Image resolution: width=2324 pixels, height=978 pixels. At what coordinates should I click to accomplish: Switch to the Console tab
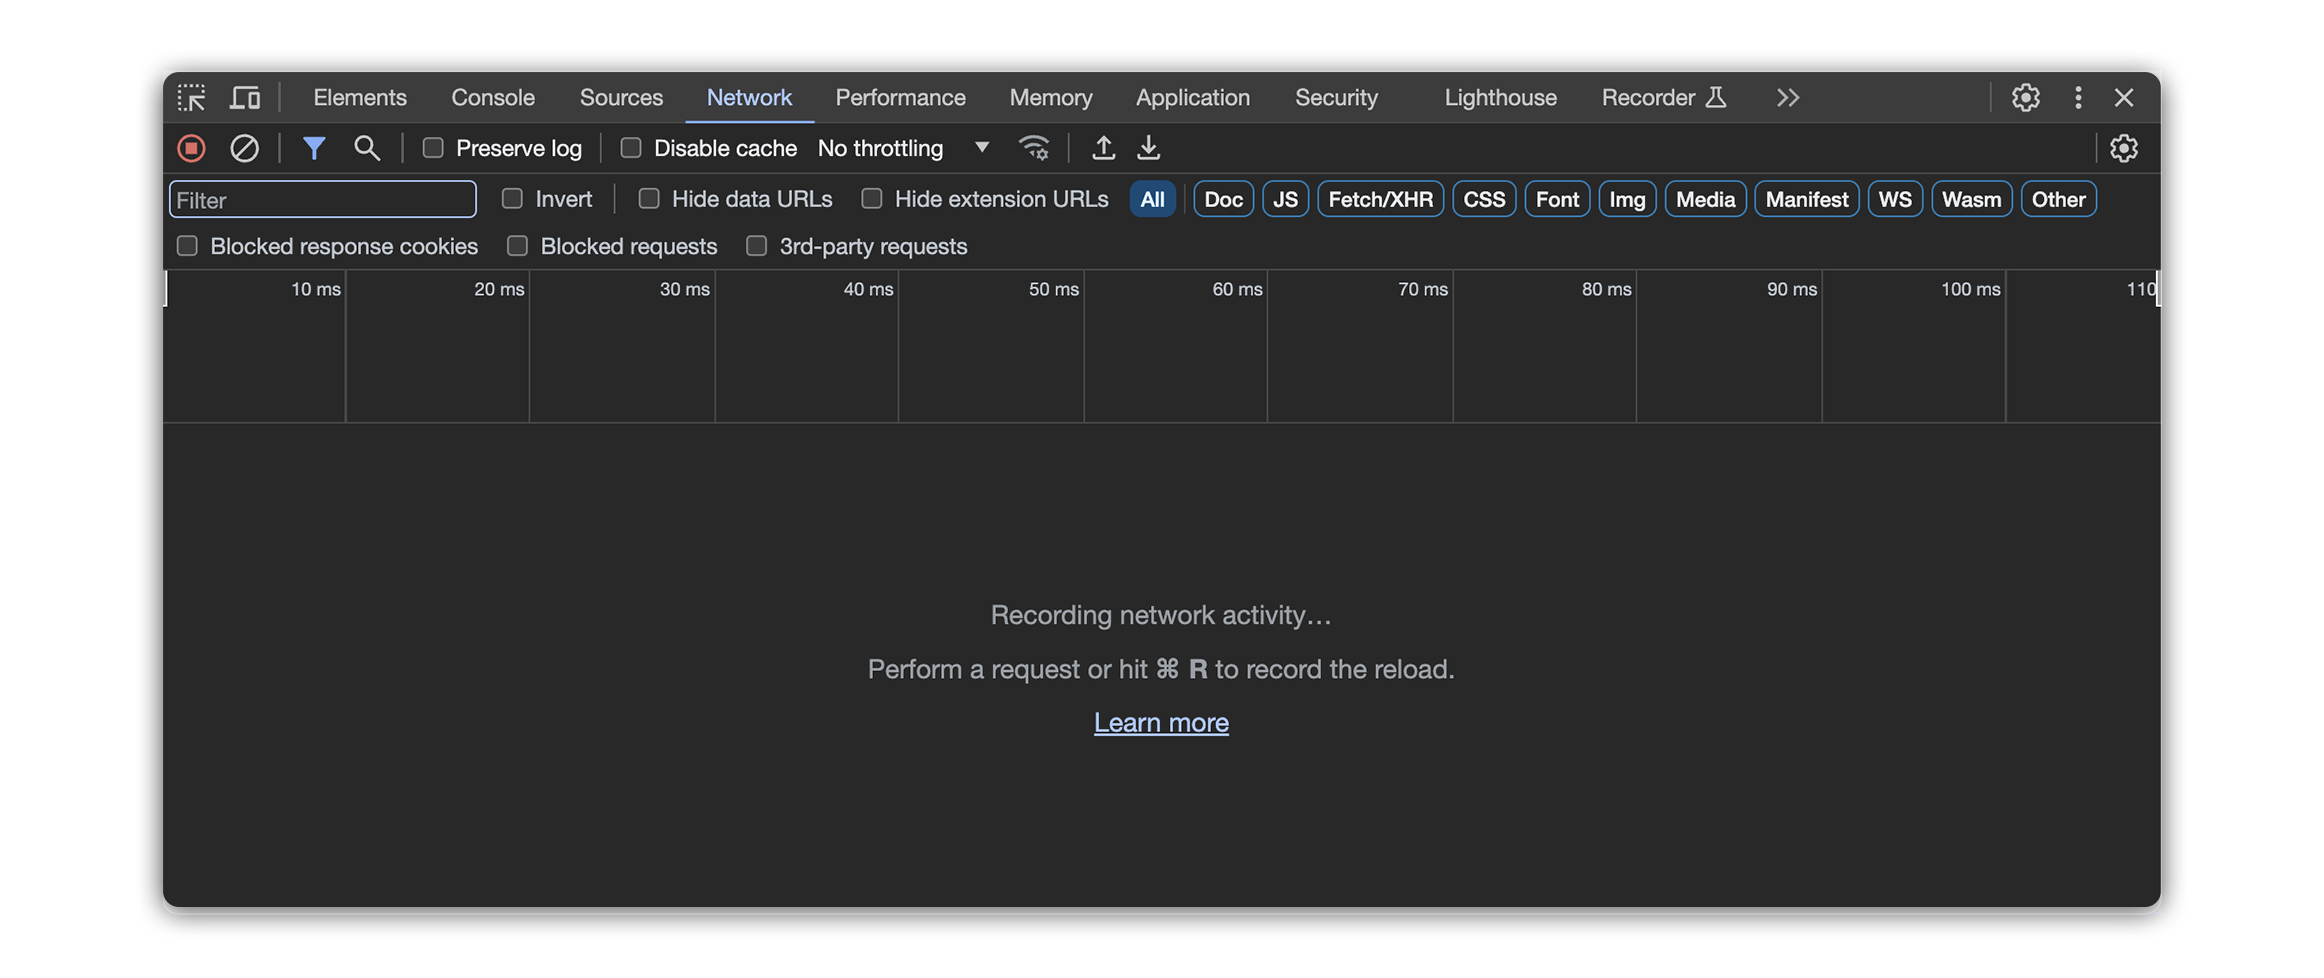pos(493,98)
